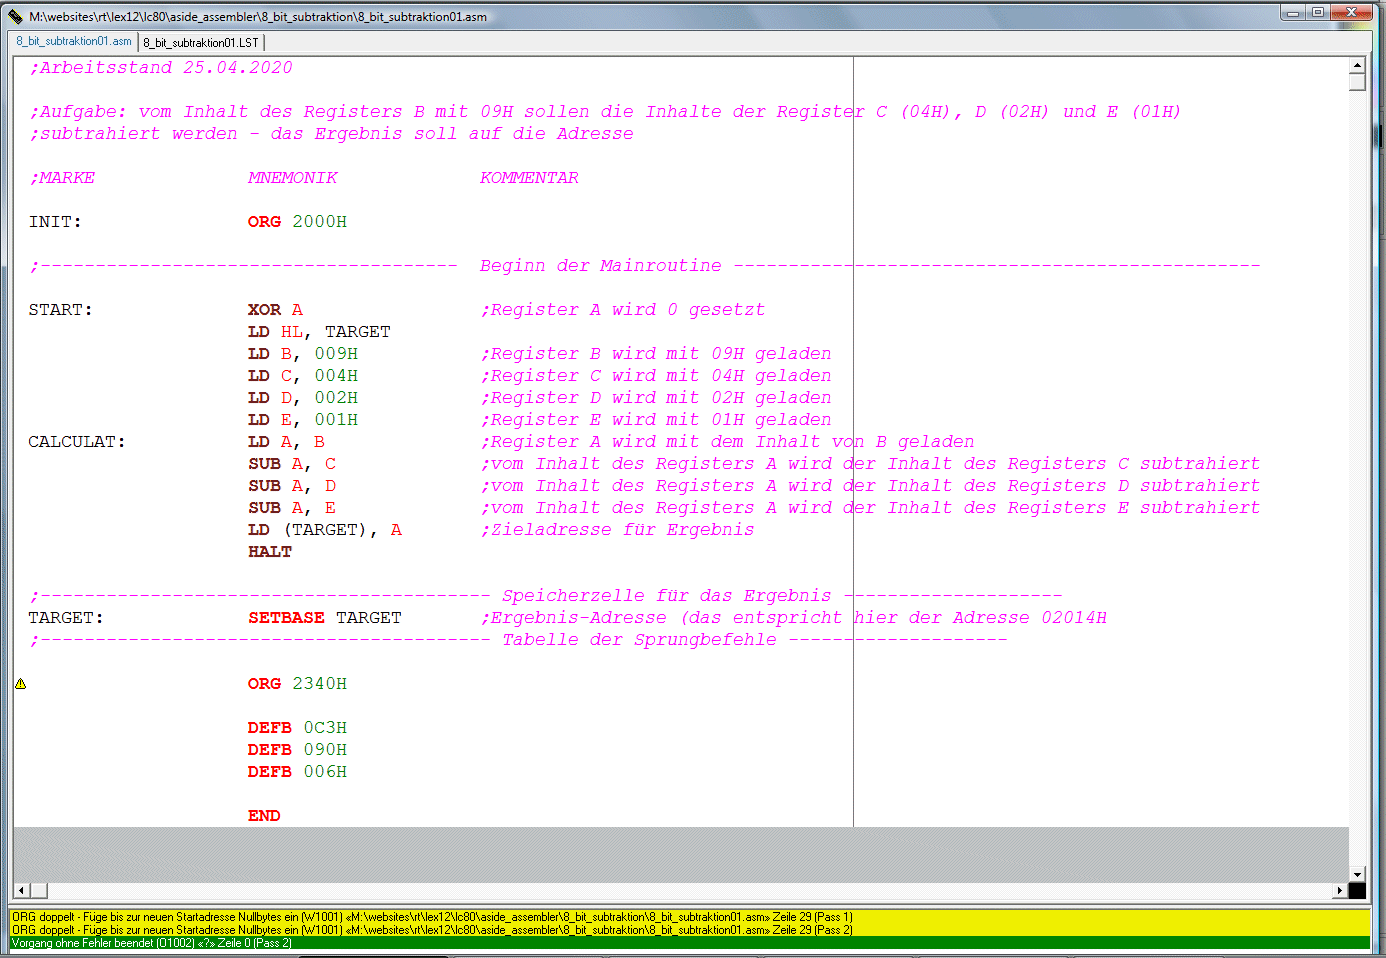Select the Pass 1 ORG doppelt warning

click(x=432, y=916)
